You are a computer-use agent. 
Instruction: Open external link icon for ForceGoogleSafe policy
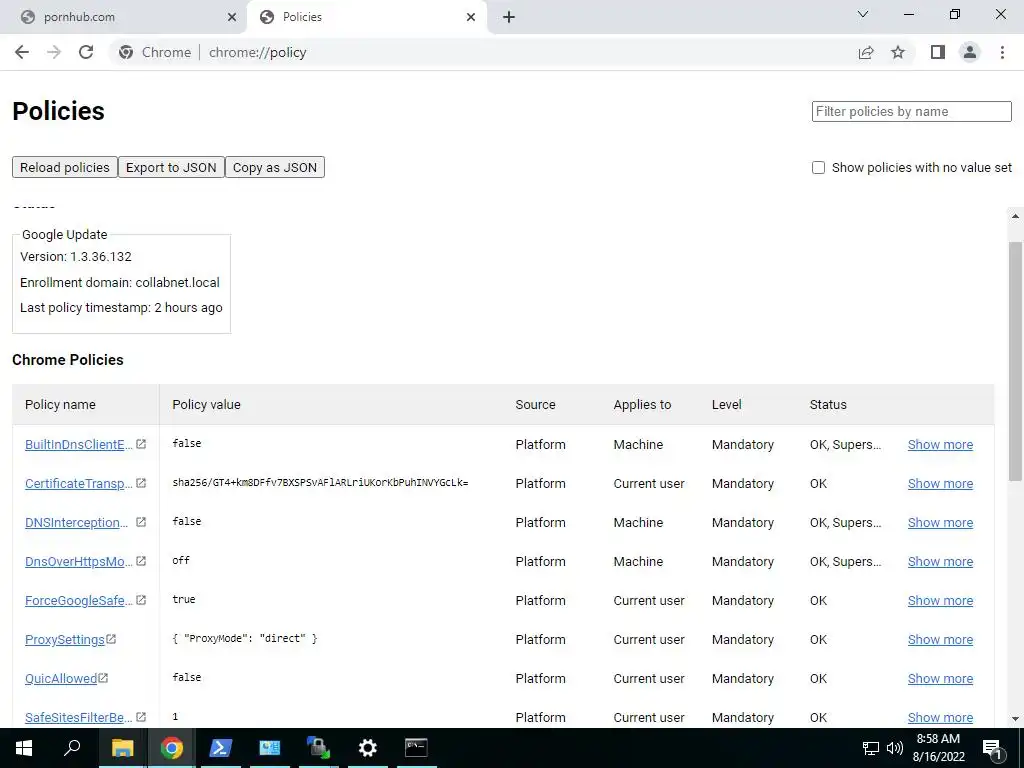coord(140,600)
